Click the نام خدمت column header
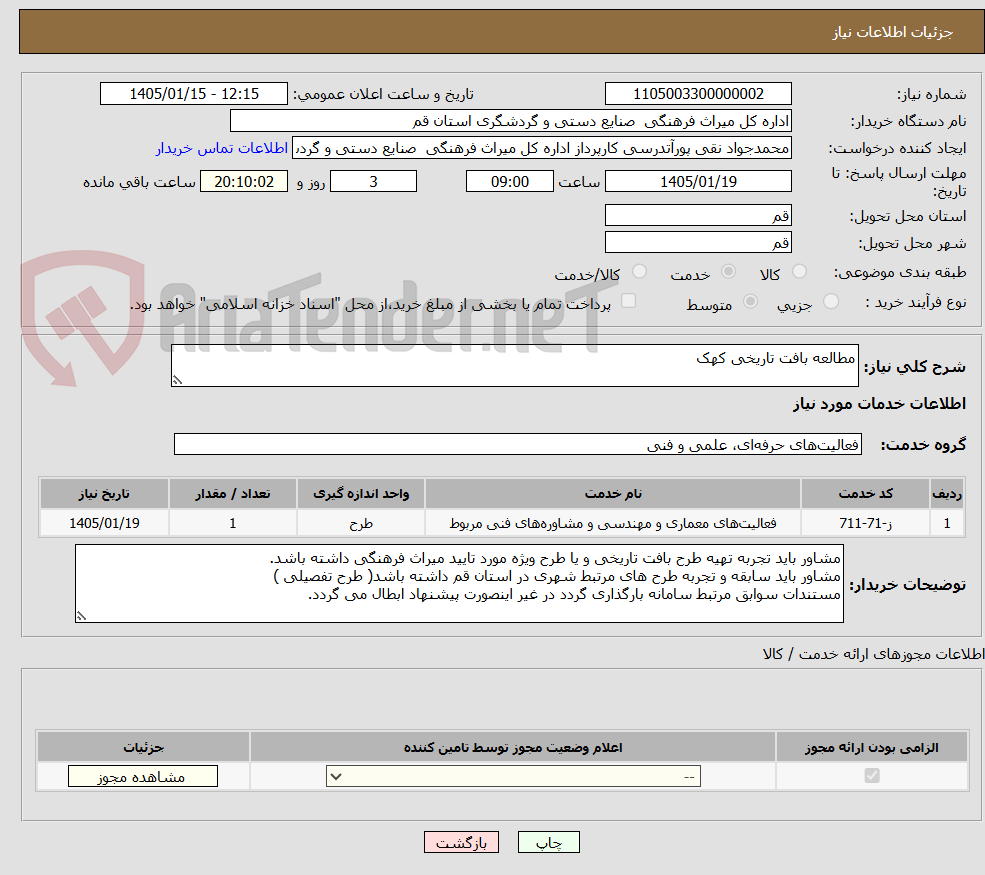Viewport: 985px width, 875px height. [x=613, y=494]
